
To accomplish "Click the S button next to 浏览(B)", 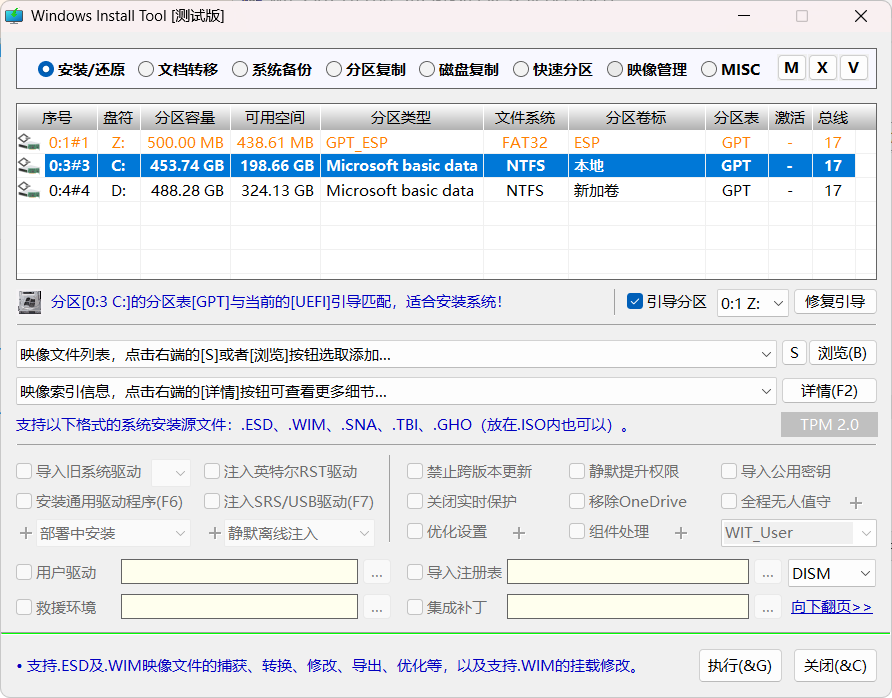I will [x=794, y=353].
